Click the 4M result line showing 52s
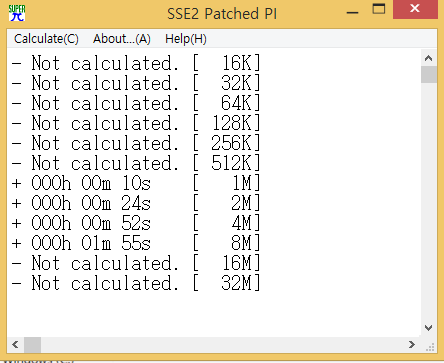Screen dimensions: 444x363 [x=136, y=223]
